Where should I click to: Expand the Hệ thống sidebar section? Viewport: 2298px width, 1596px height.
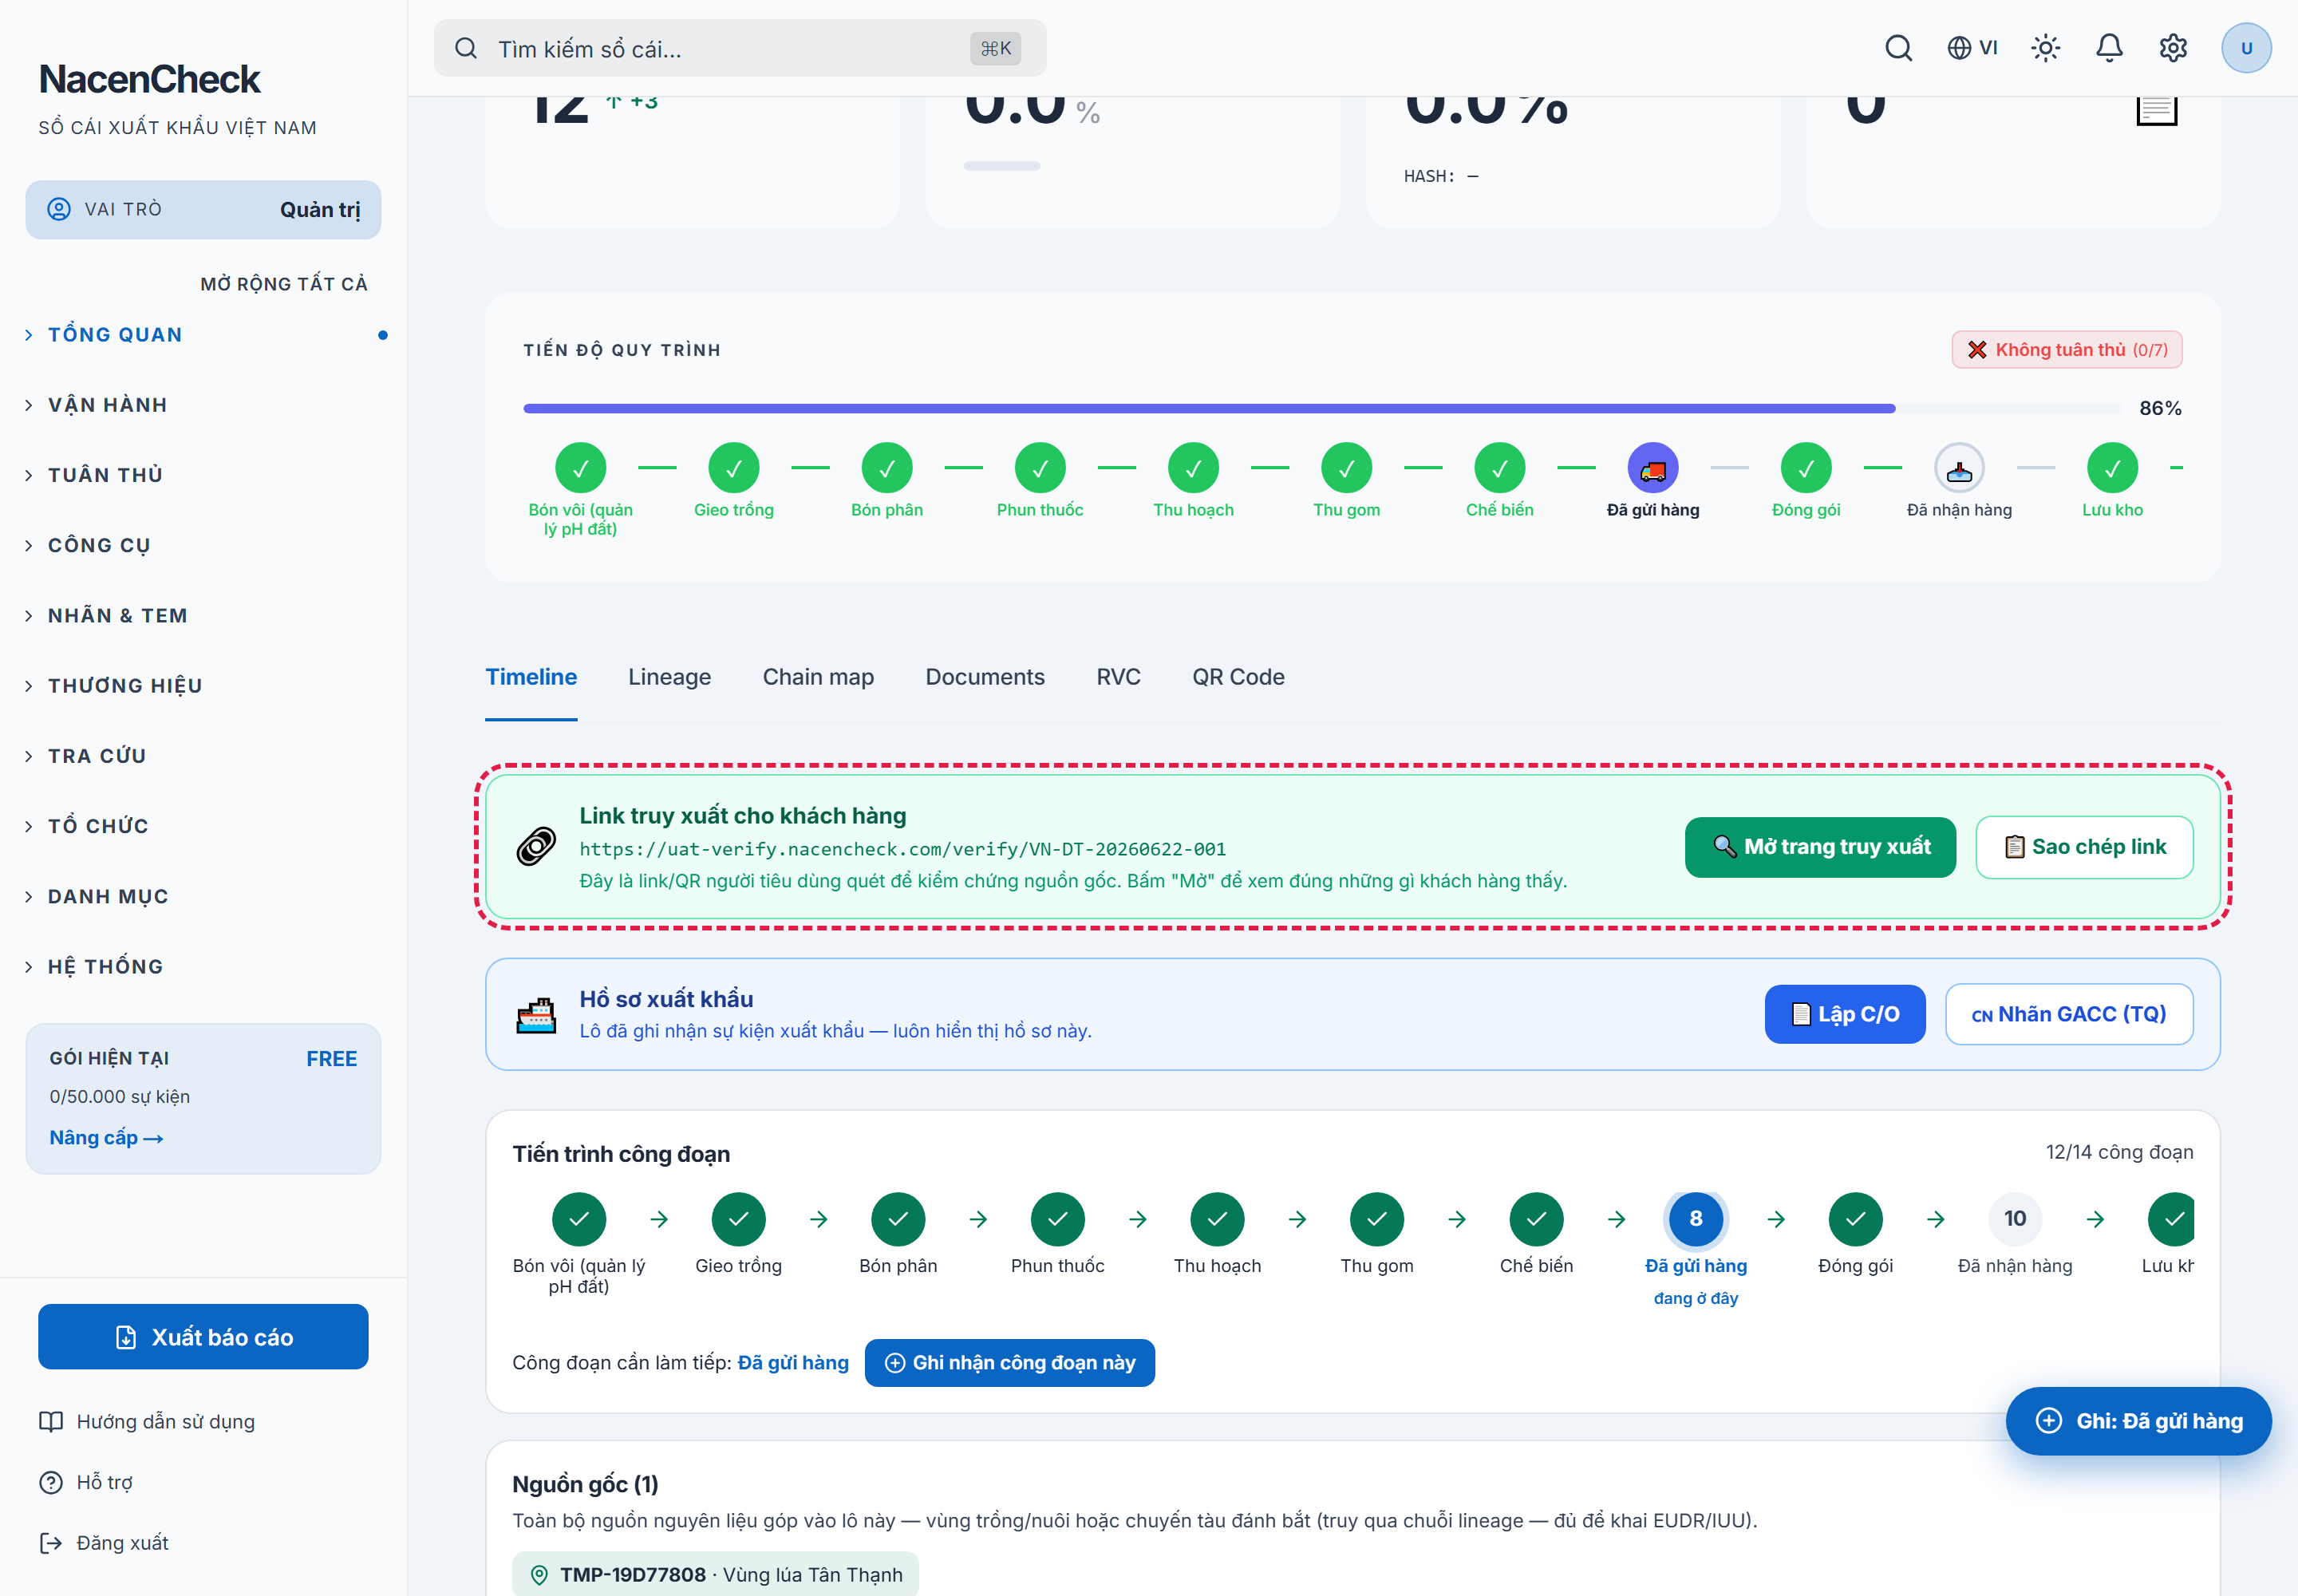pos(203,966)
